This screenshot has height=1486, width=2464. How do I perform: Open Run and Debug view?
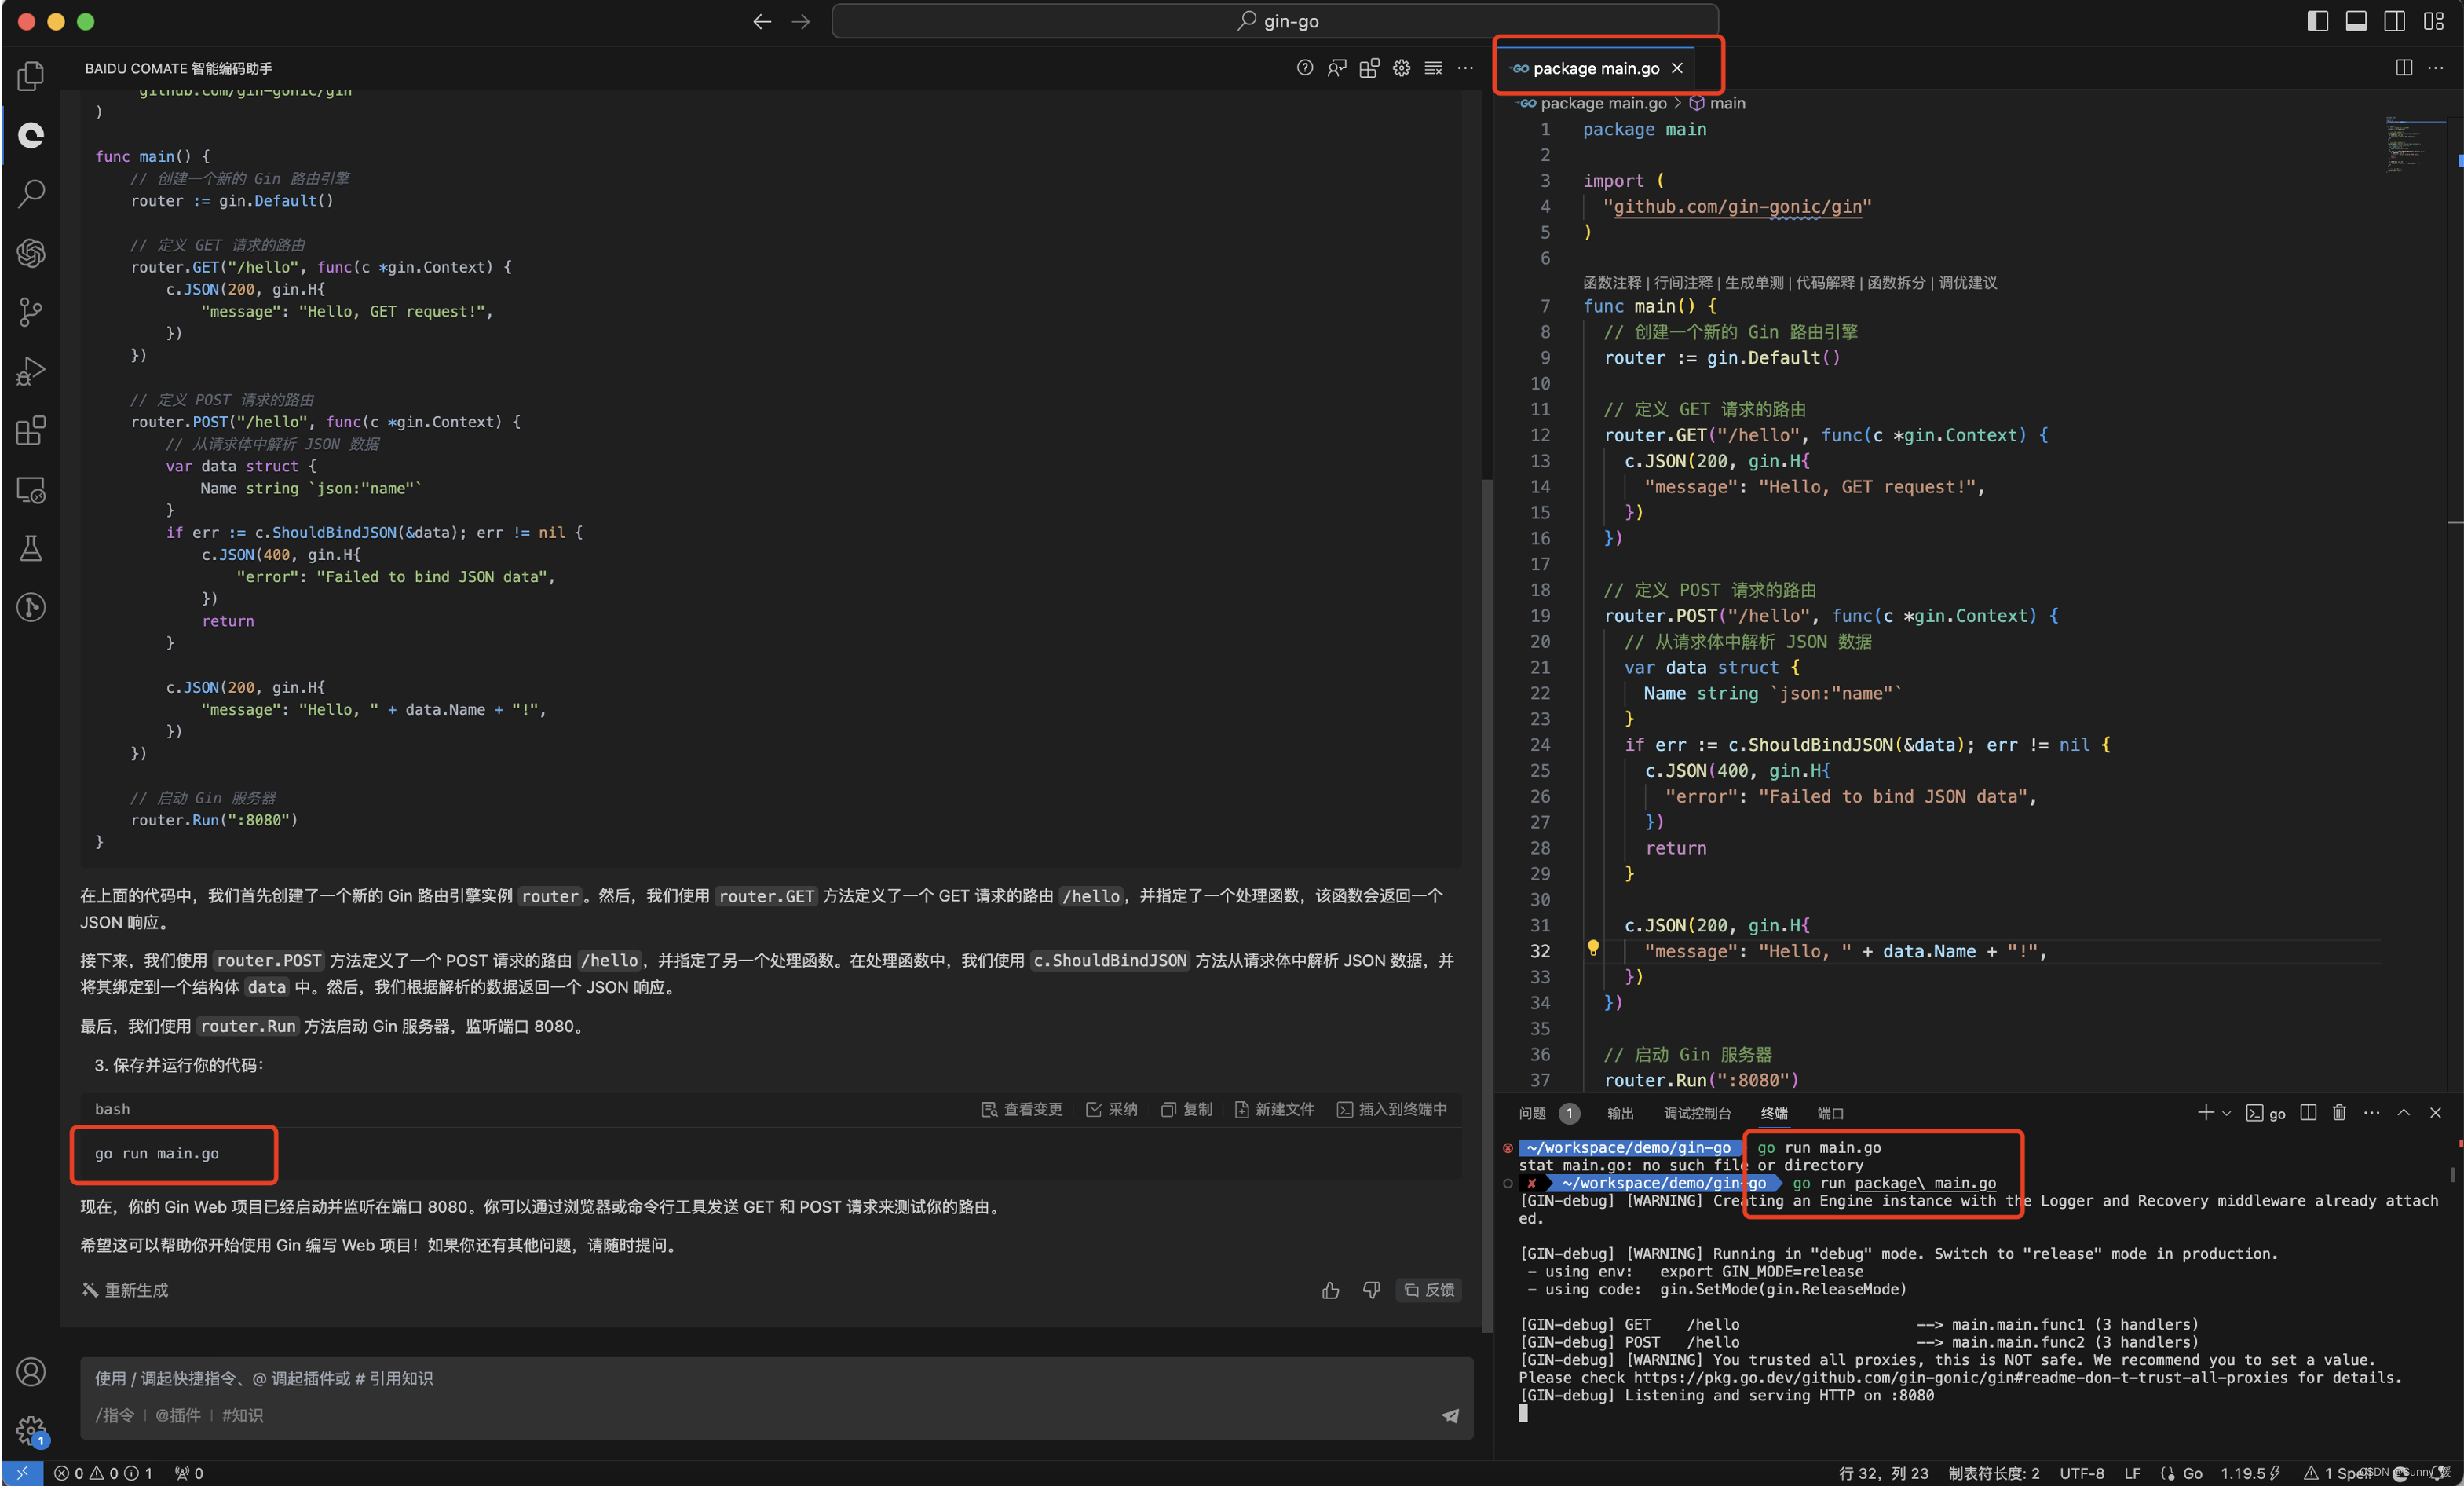[x=31, y=371]
